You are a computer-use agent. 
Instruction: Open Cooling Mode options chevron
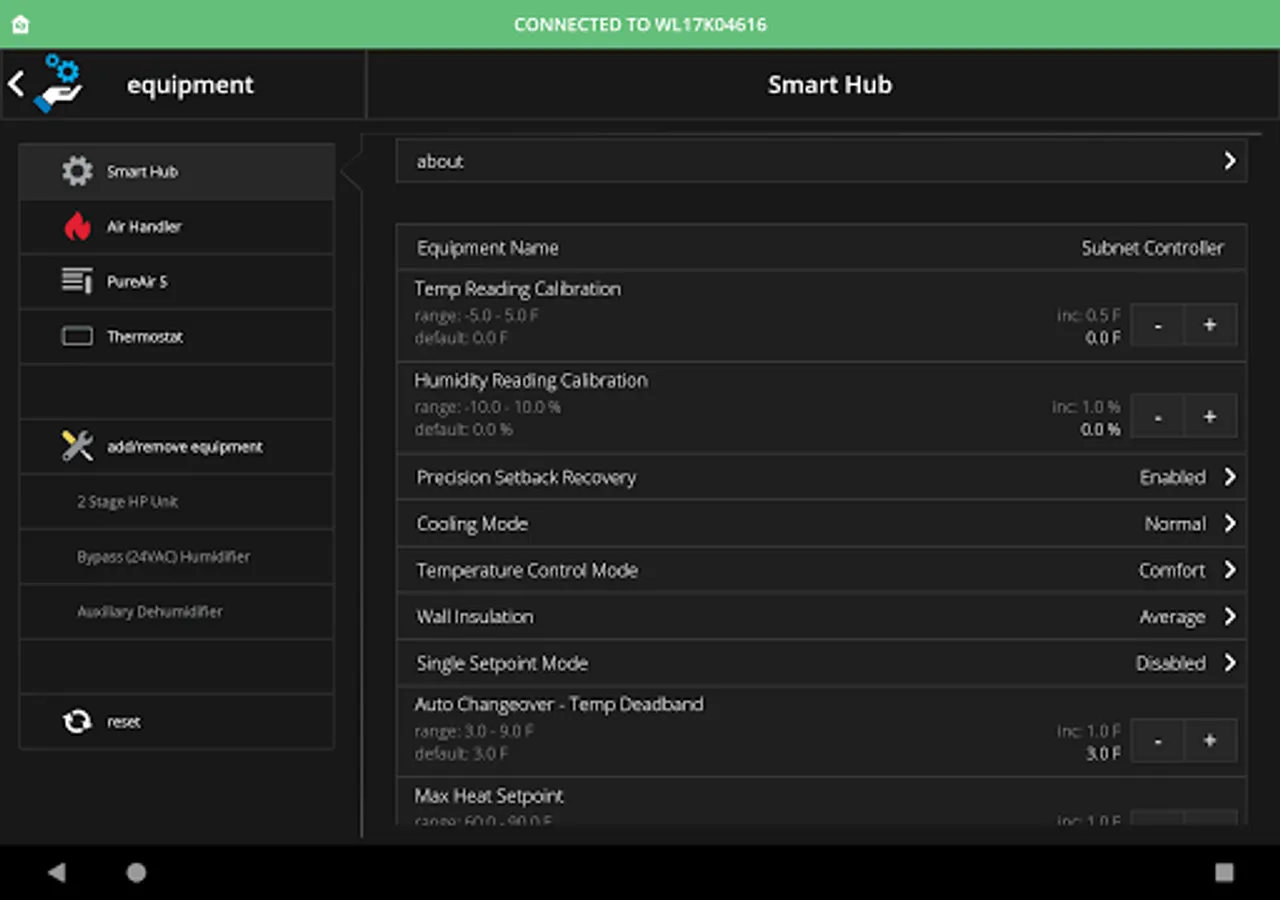pyautogui.click(x=1229, y=523)
